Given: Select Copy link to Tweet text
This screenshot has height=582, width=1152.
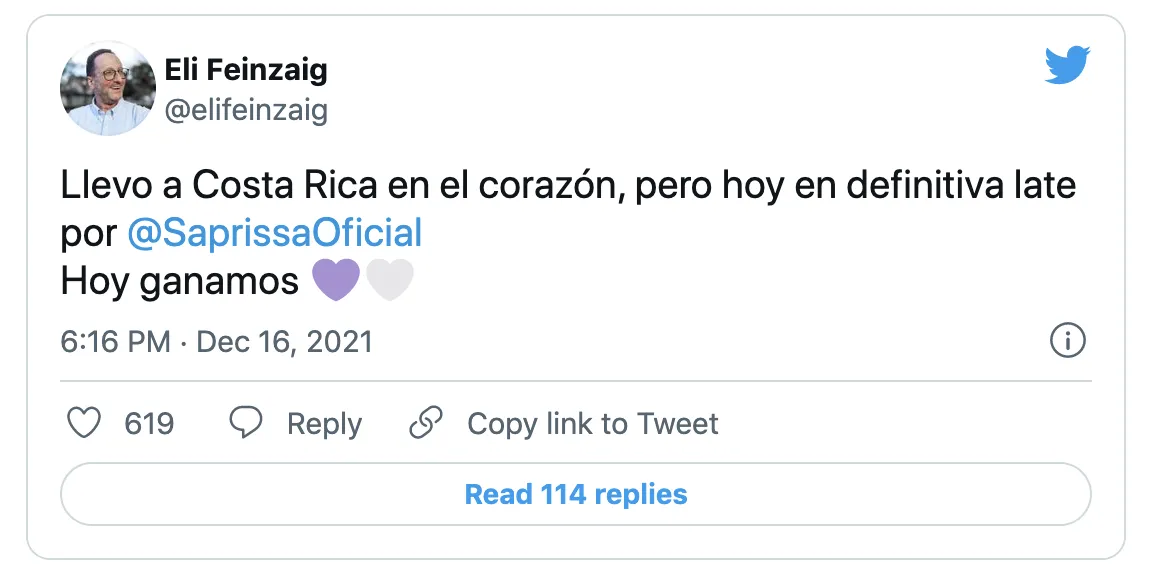Looking at the screenshot, I should point(593,424).
